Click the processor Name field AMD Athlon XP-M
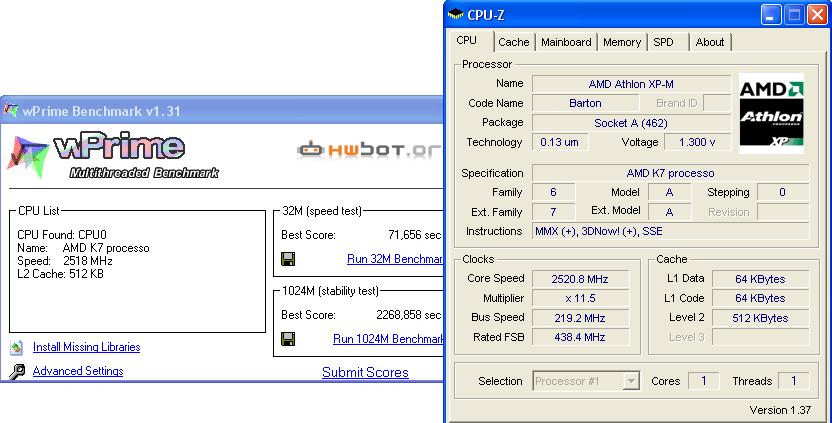The height and width of the screenshot is (423, 832). 631,84
